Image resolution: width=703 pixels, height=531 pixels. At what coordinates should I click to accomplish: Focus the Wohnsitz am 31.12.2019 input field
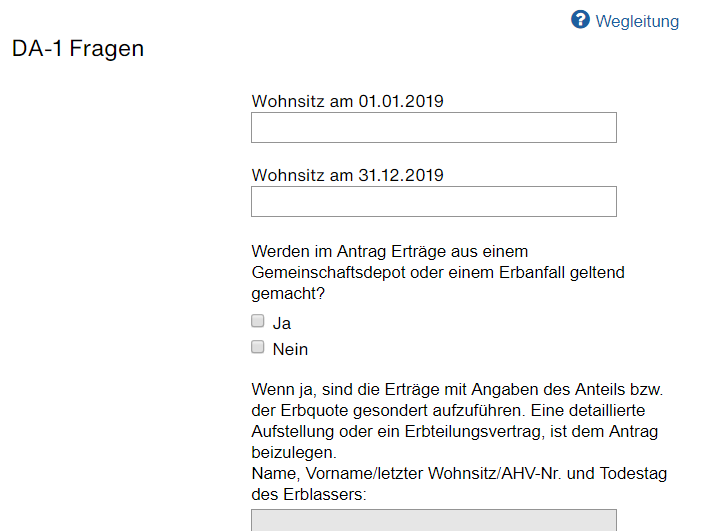434,202
